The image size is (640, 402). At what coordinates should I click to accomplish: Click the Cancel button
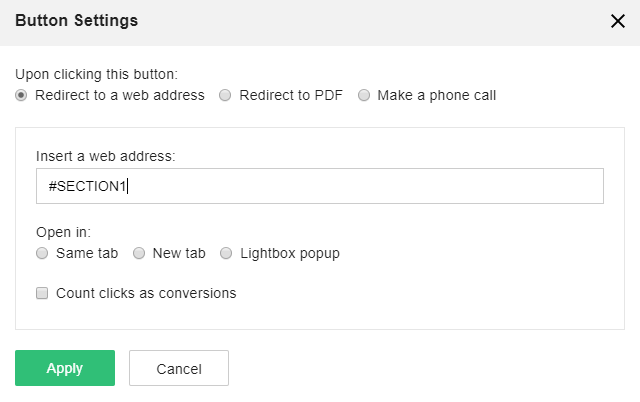[x=179, y=368]
